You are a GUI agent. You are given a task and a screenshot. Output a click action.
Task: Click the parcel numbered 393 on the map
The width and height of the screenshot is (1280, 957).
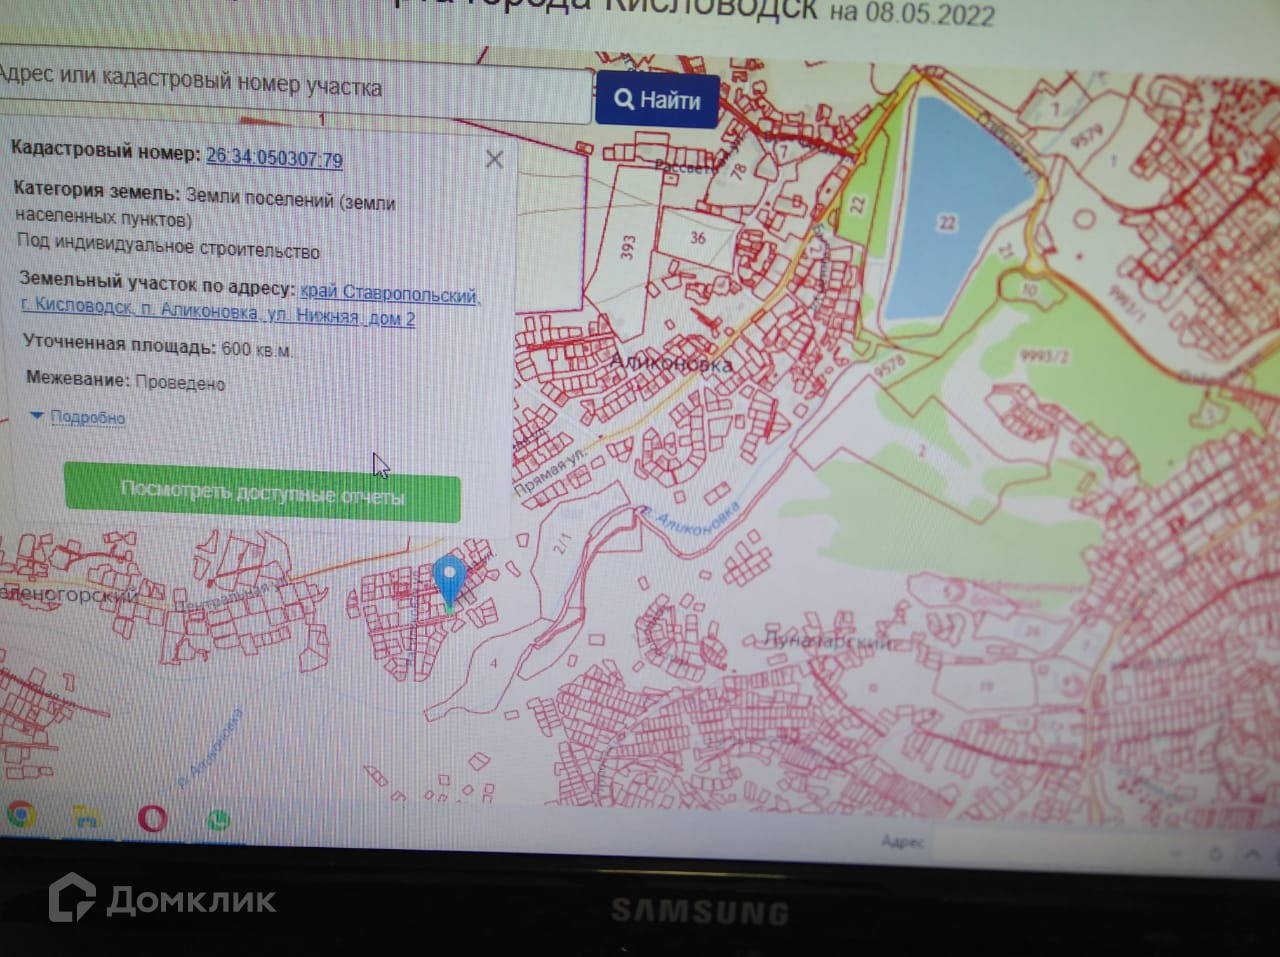point(628,247)
